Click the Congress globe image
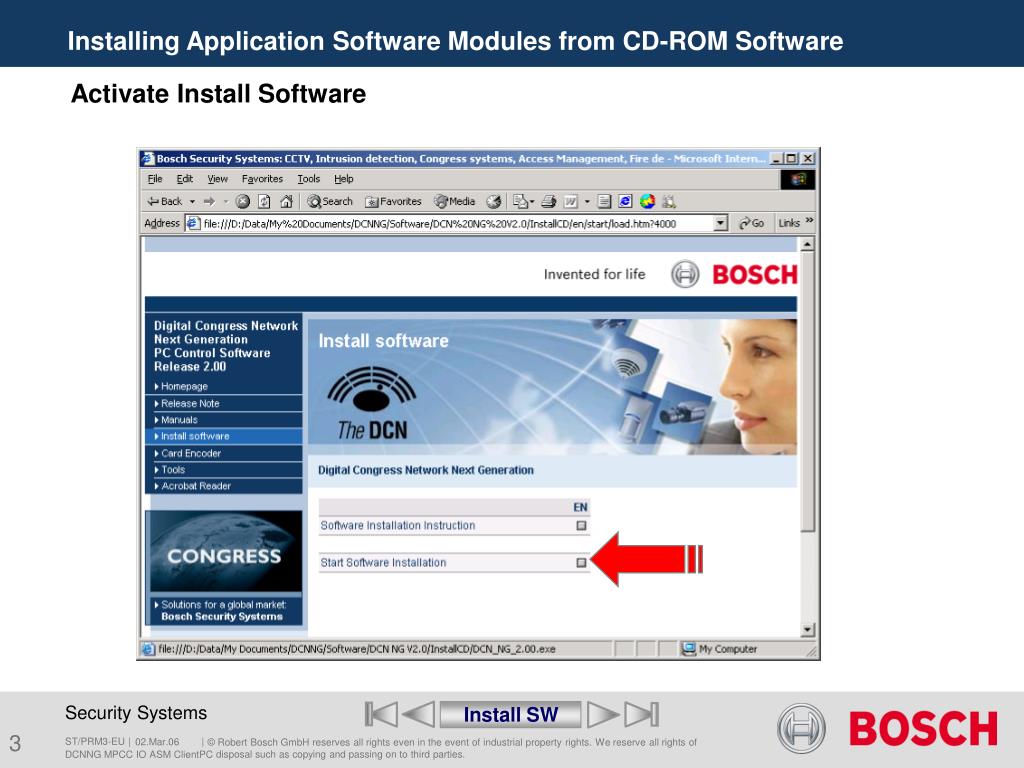1024x768 pixels. click(225, 552)
